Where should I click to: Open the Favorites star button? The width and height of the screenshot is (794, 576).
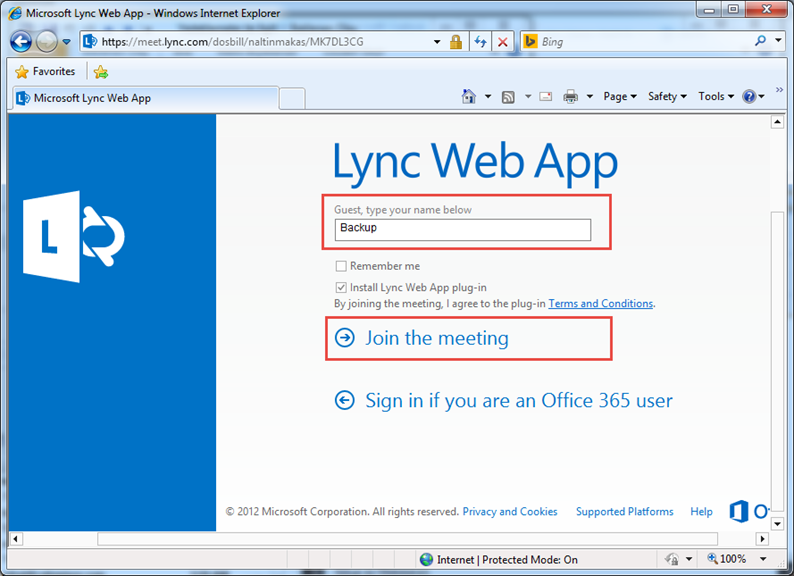click(x=45, y=71)
